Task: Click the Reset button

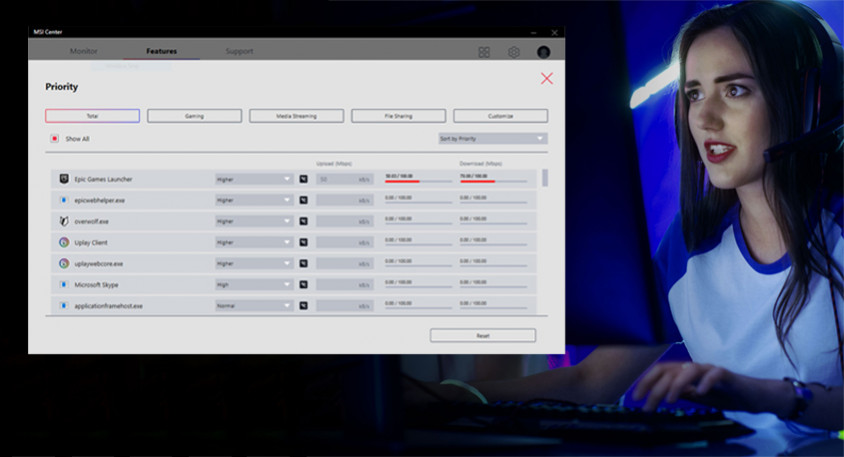Action: pos(483,335)
